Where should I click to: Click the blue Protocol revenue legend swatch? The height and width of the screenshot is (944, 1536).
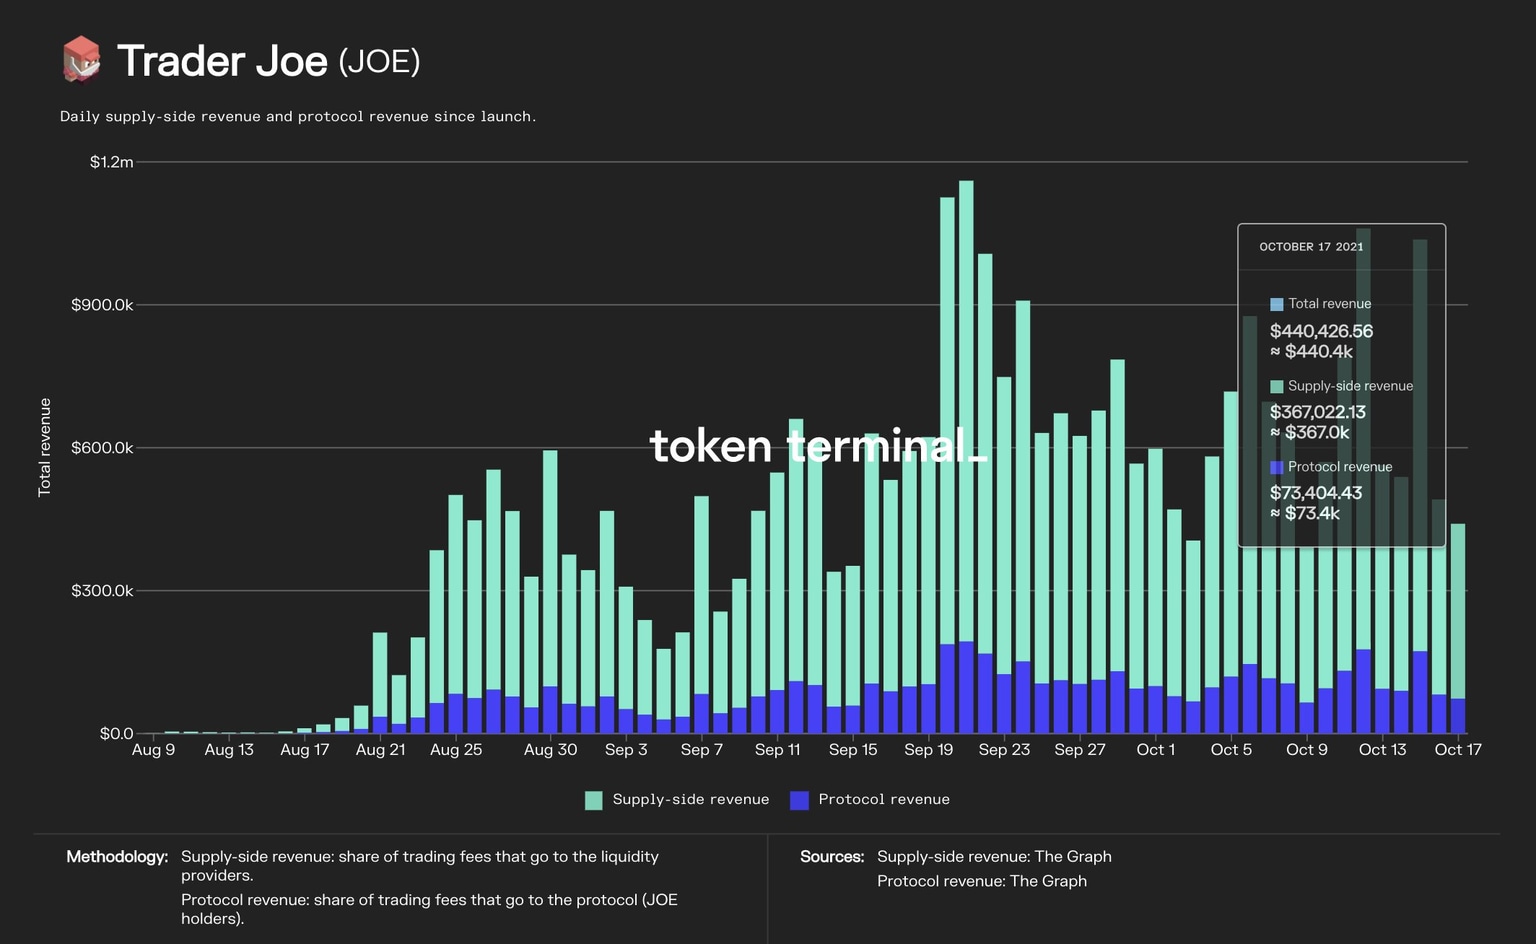point(799,799)
